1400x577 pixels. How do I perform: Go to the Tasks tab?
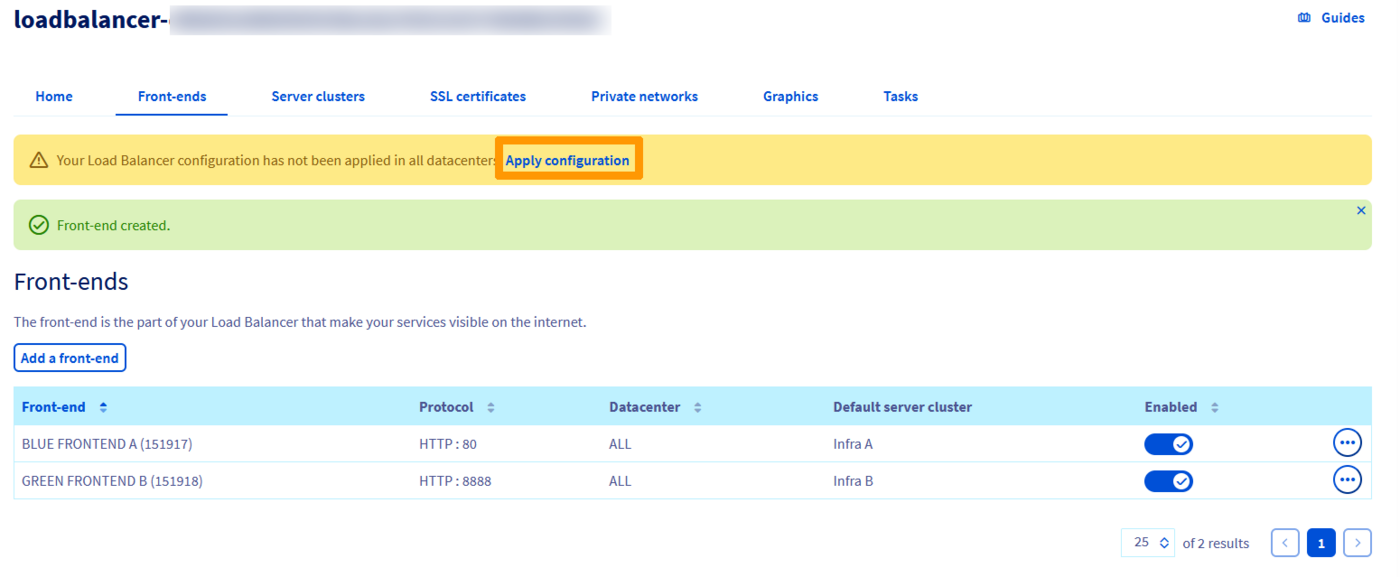coord(900,97)
